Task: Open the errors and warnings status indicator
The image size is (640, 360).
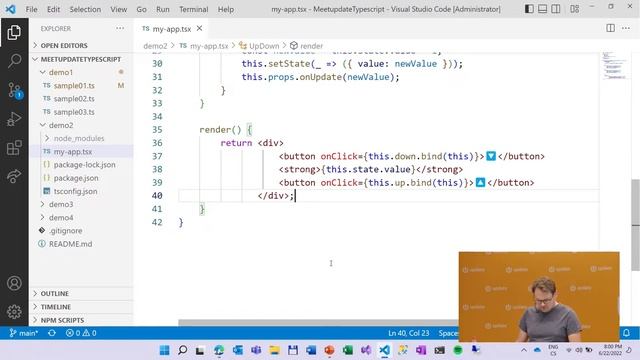Action: pos(81,333)
